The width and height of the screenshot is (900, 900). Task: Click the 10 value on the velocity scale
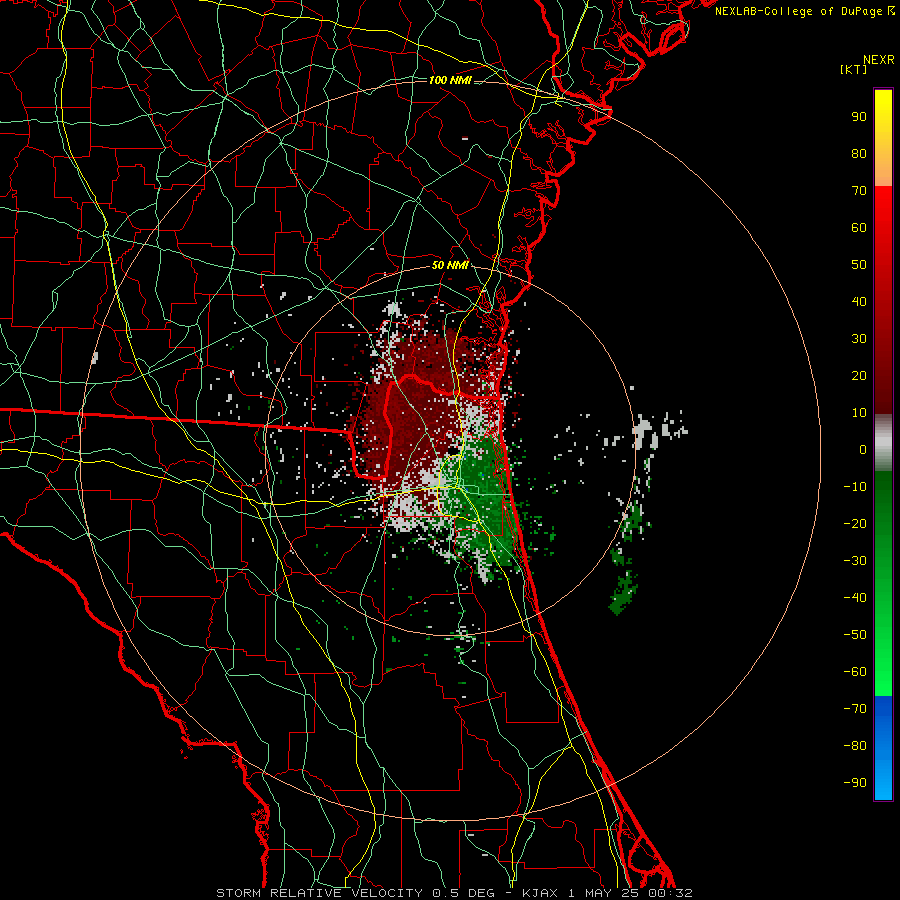tap(859, 413)
